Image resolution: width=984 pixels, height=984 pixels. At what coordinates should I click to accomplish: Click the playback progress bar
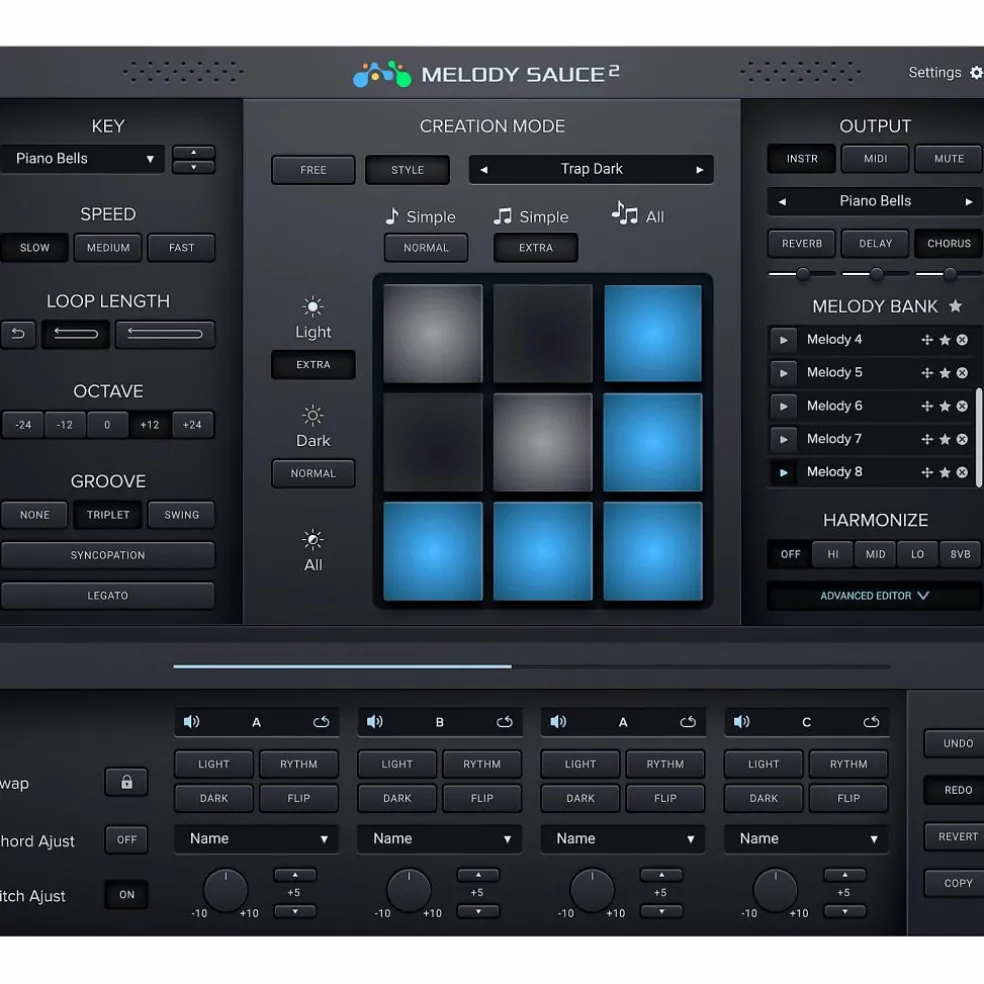pos(532,666)
